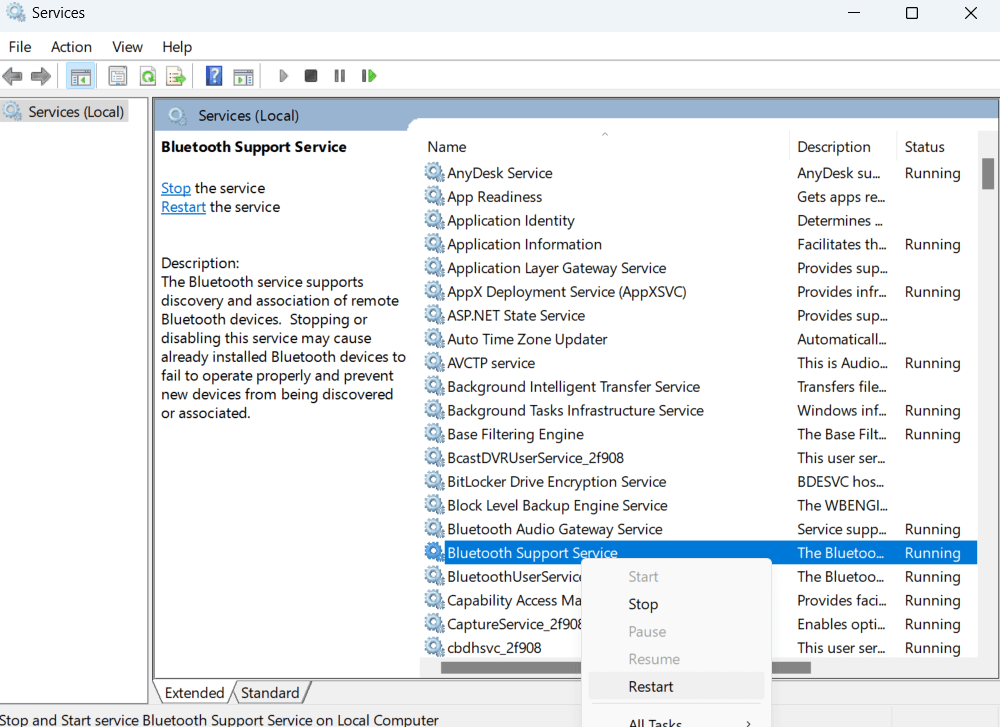
Task: Choose Stop in the context menu
Action: click(x=643, y=604)
